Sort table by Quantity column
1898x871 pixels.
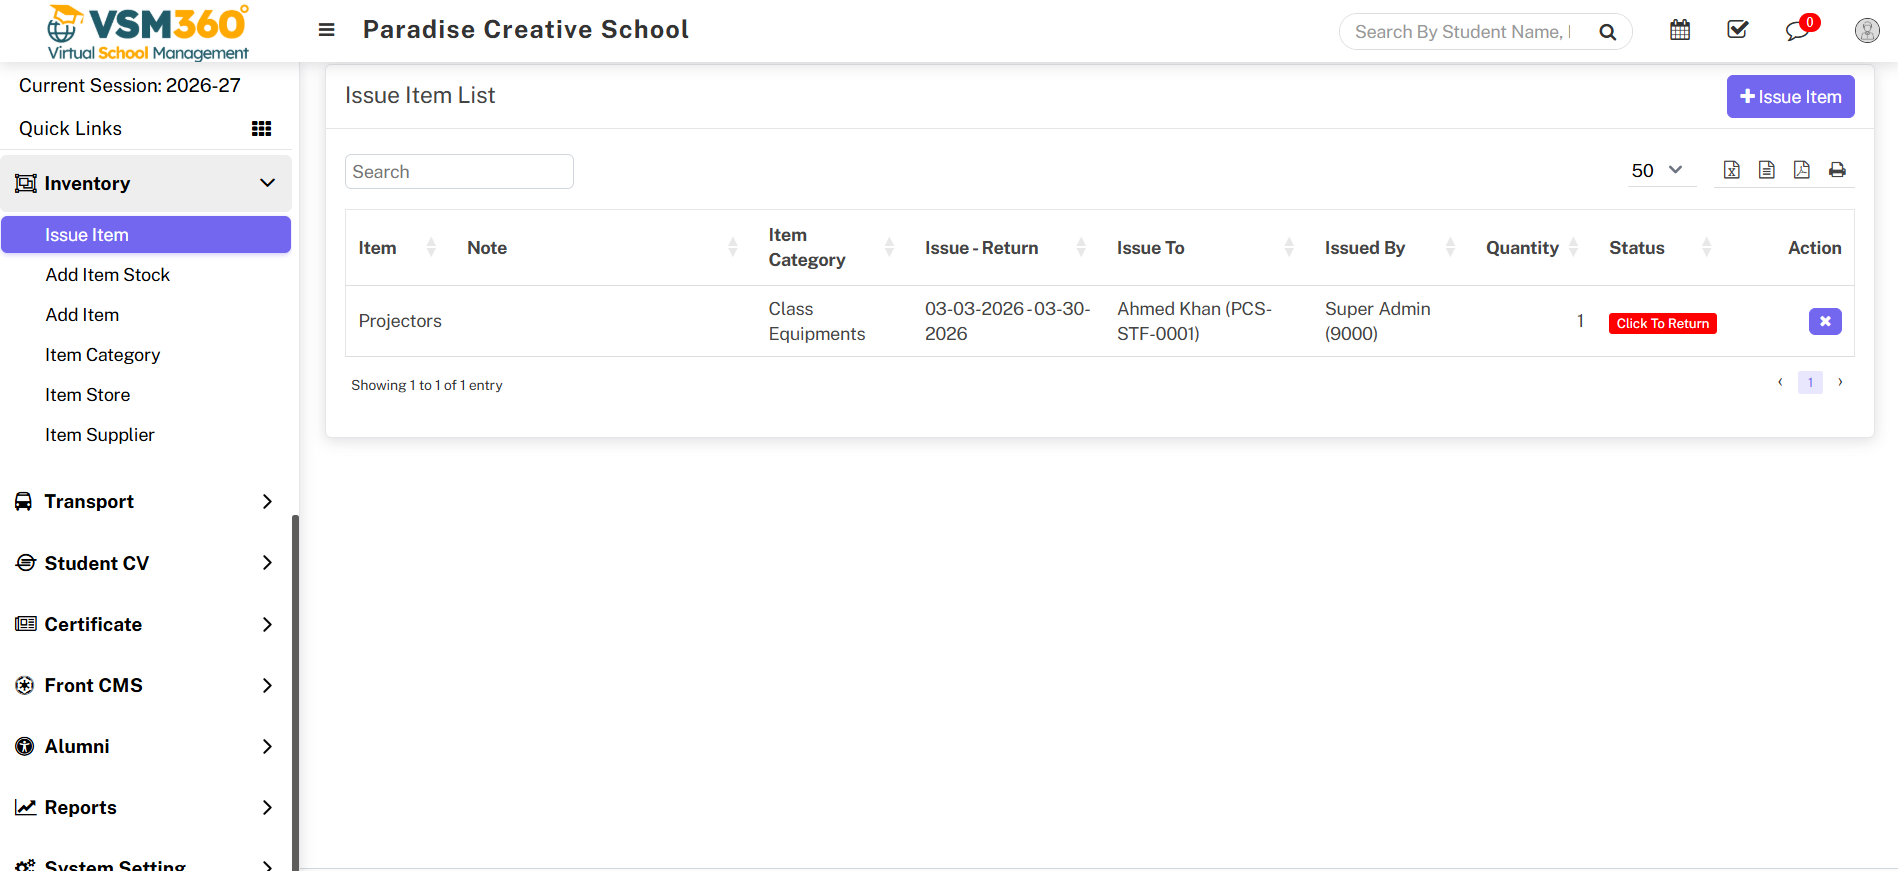pos(1522,248)
